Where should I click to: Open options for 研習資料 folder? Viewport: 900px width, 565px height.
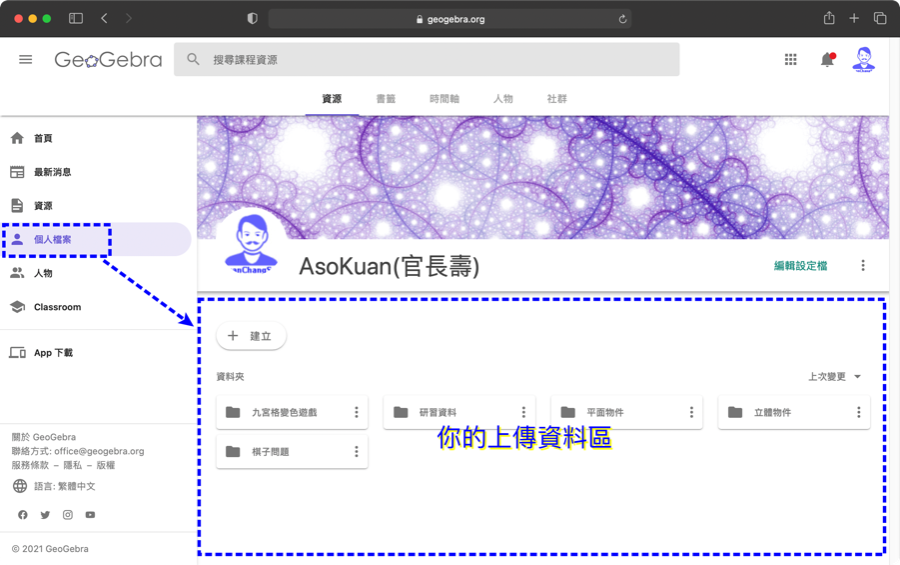click(x=523, y=412)
